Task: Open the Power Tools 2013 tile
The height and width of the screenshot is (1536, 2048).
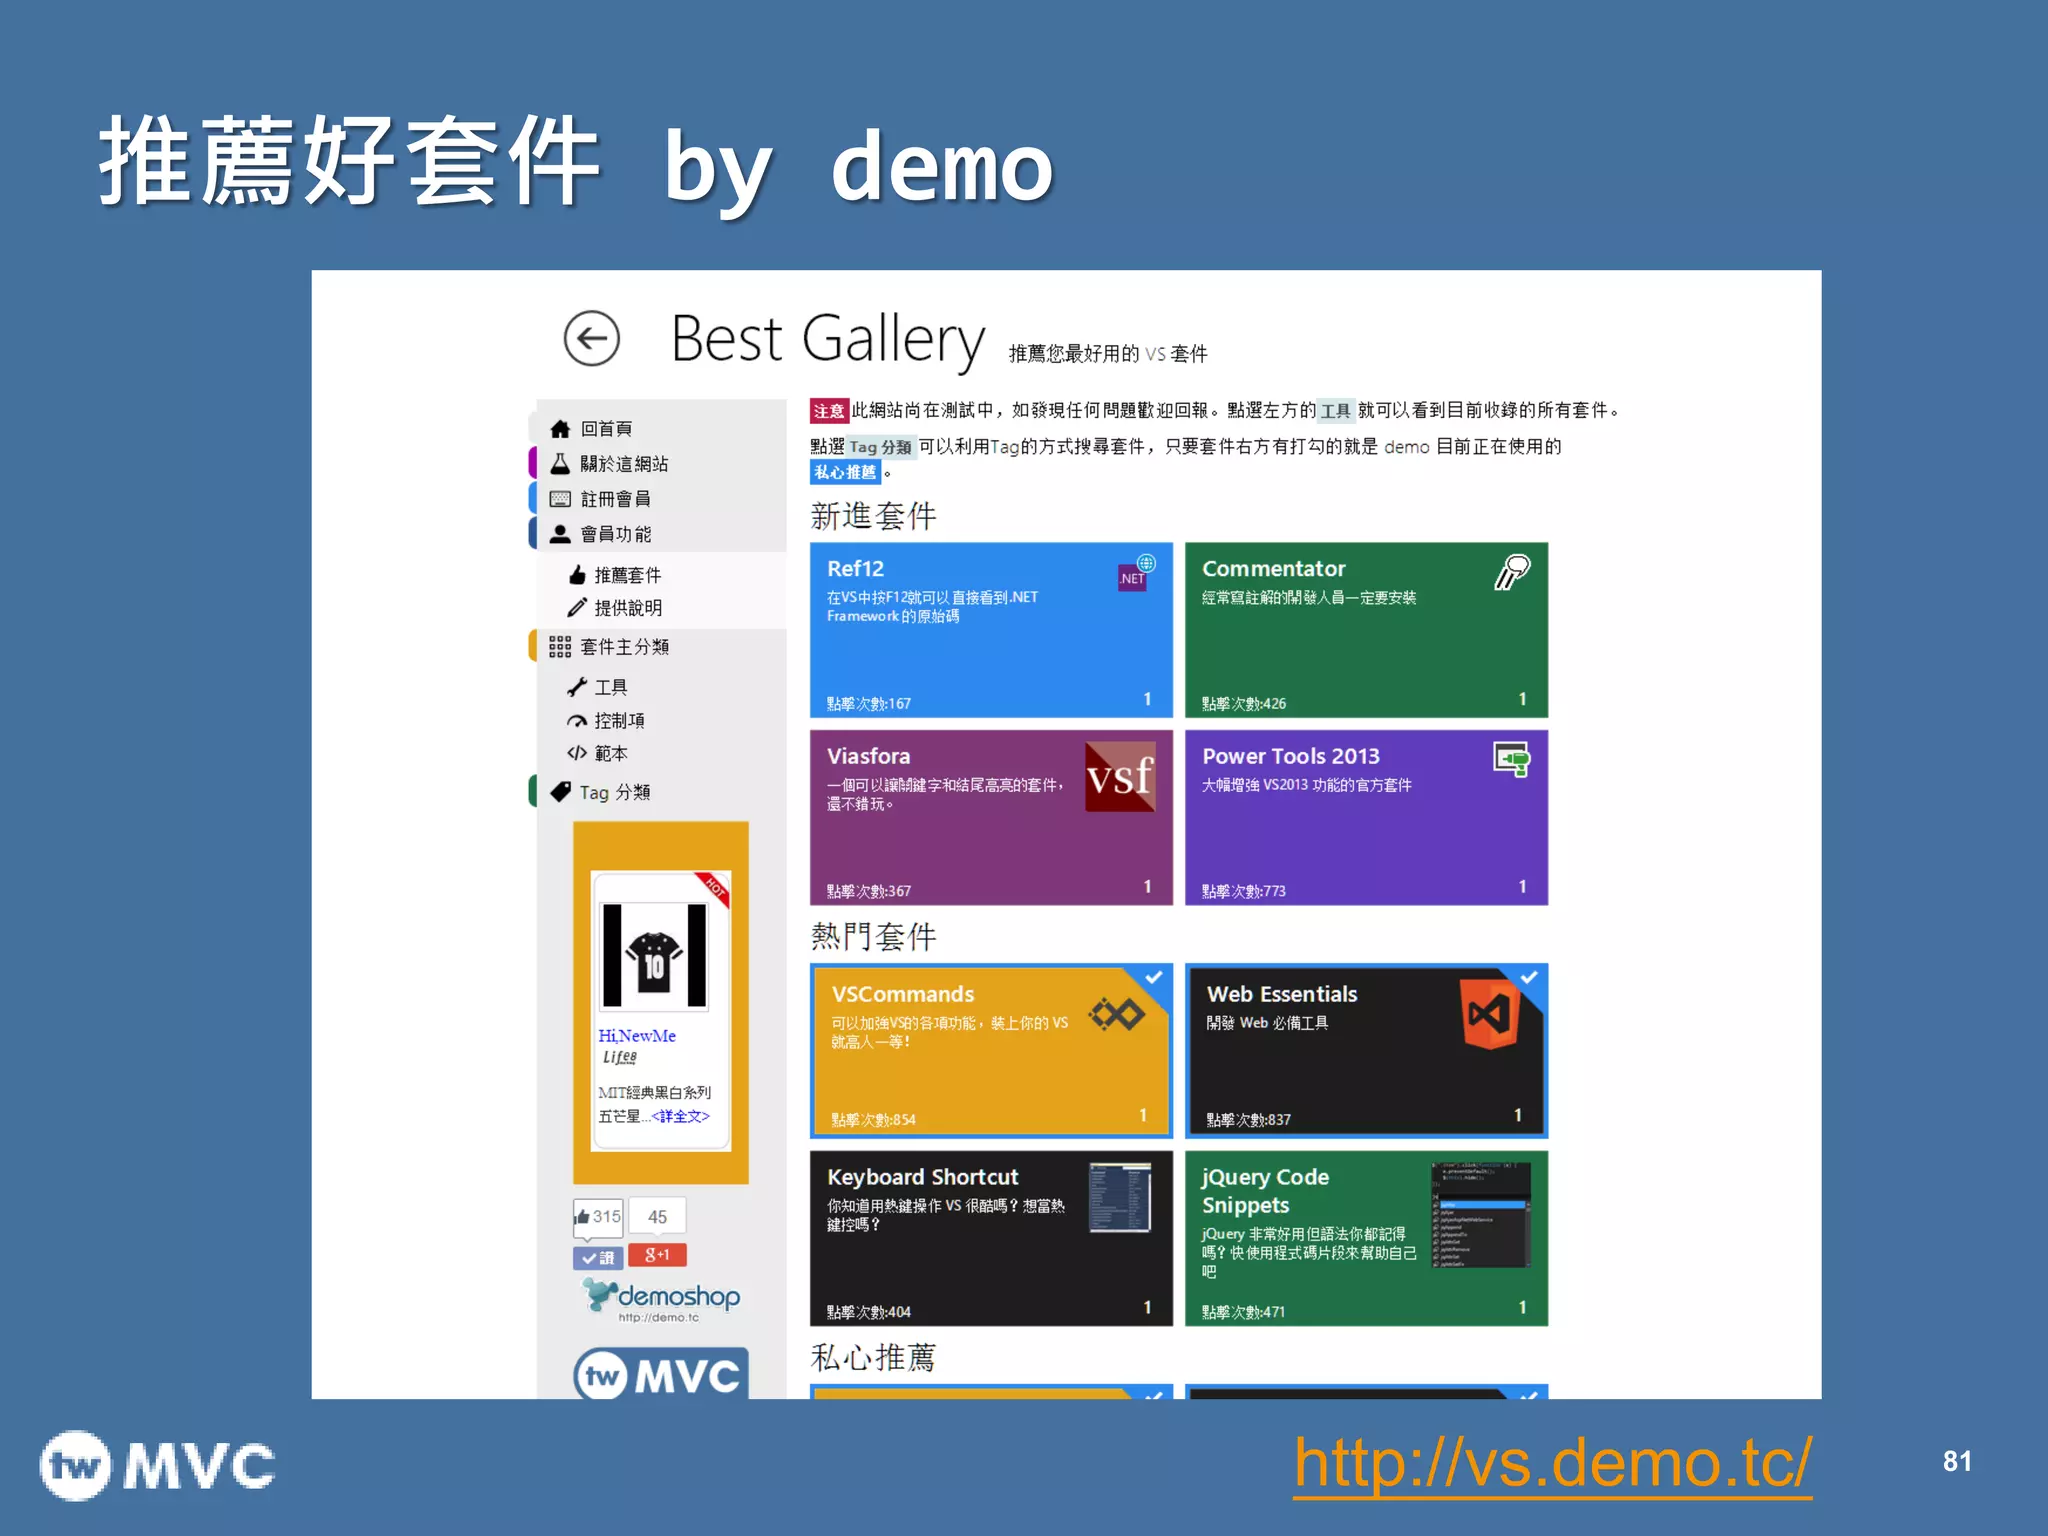Action: 1366,817
